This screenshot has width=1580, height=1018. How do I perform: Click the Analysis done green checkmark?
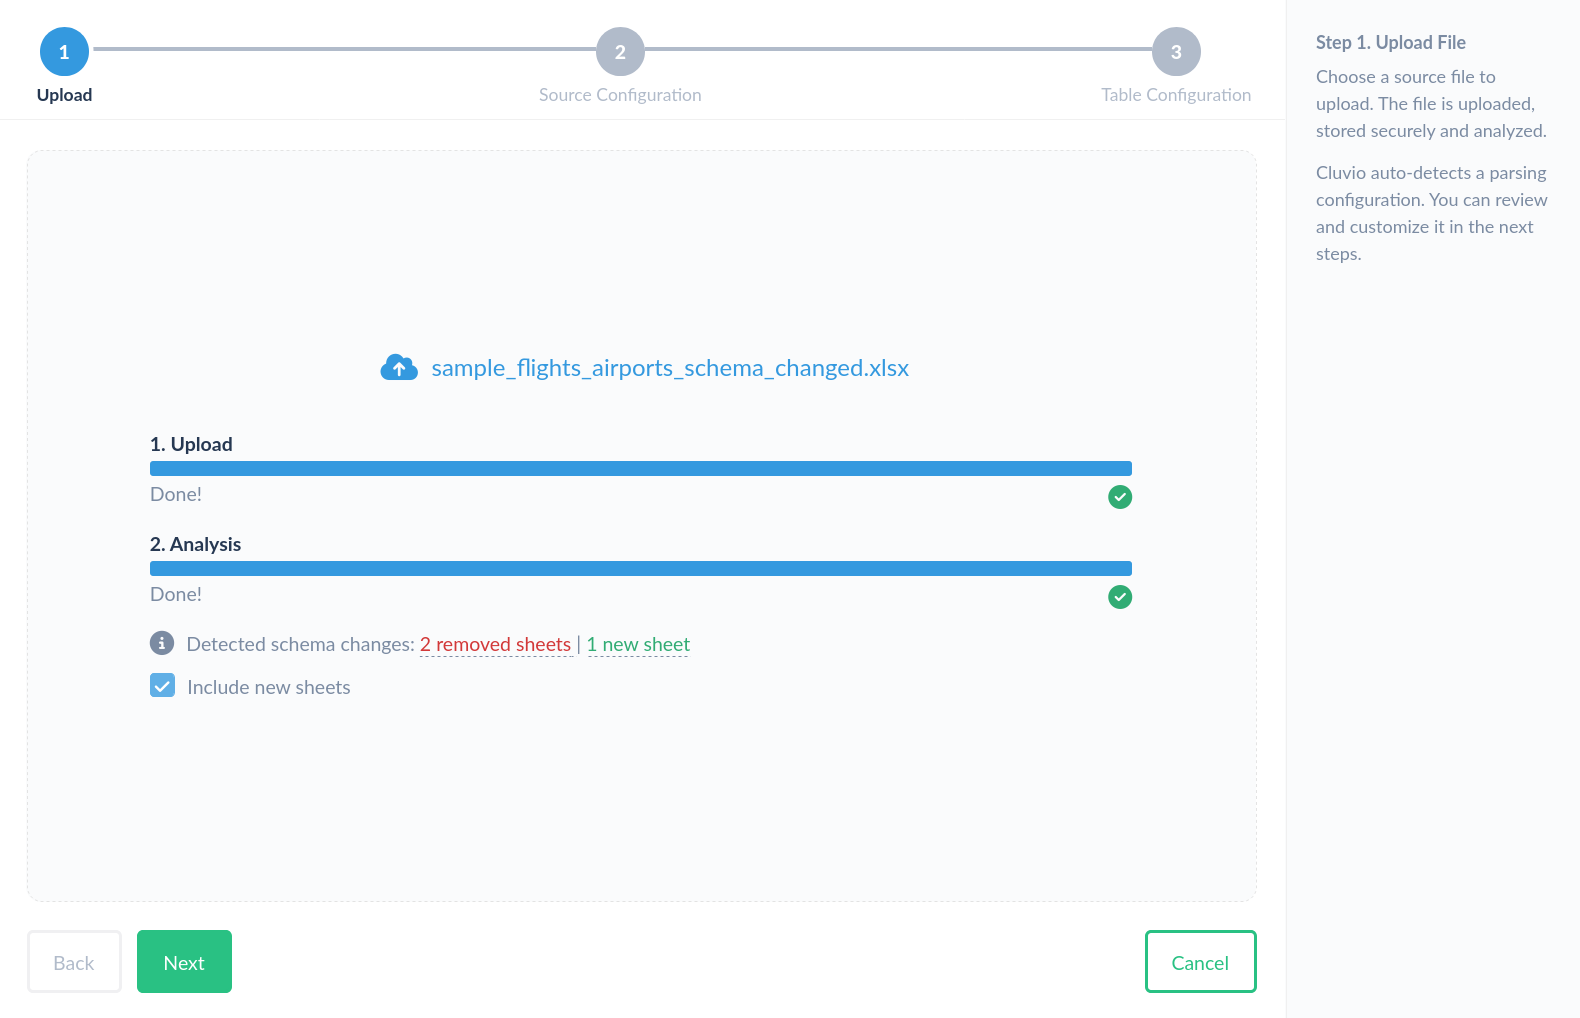point(1120,597)
